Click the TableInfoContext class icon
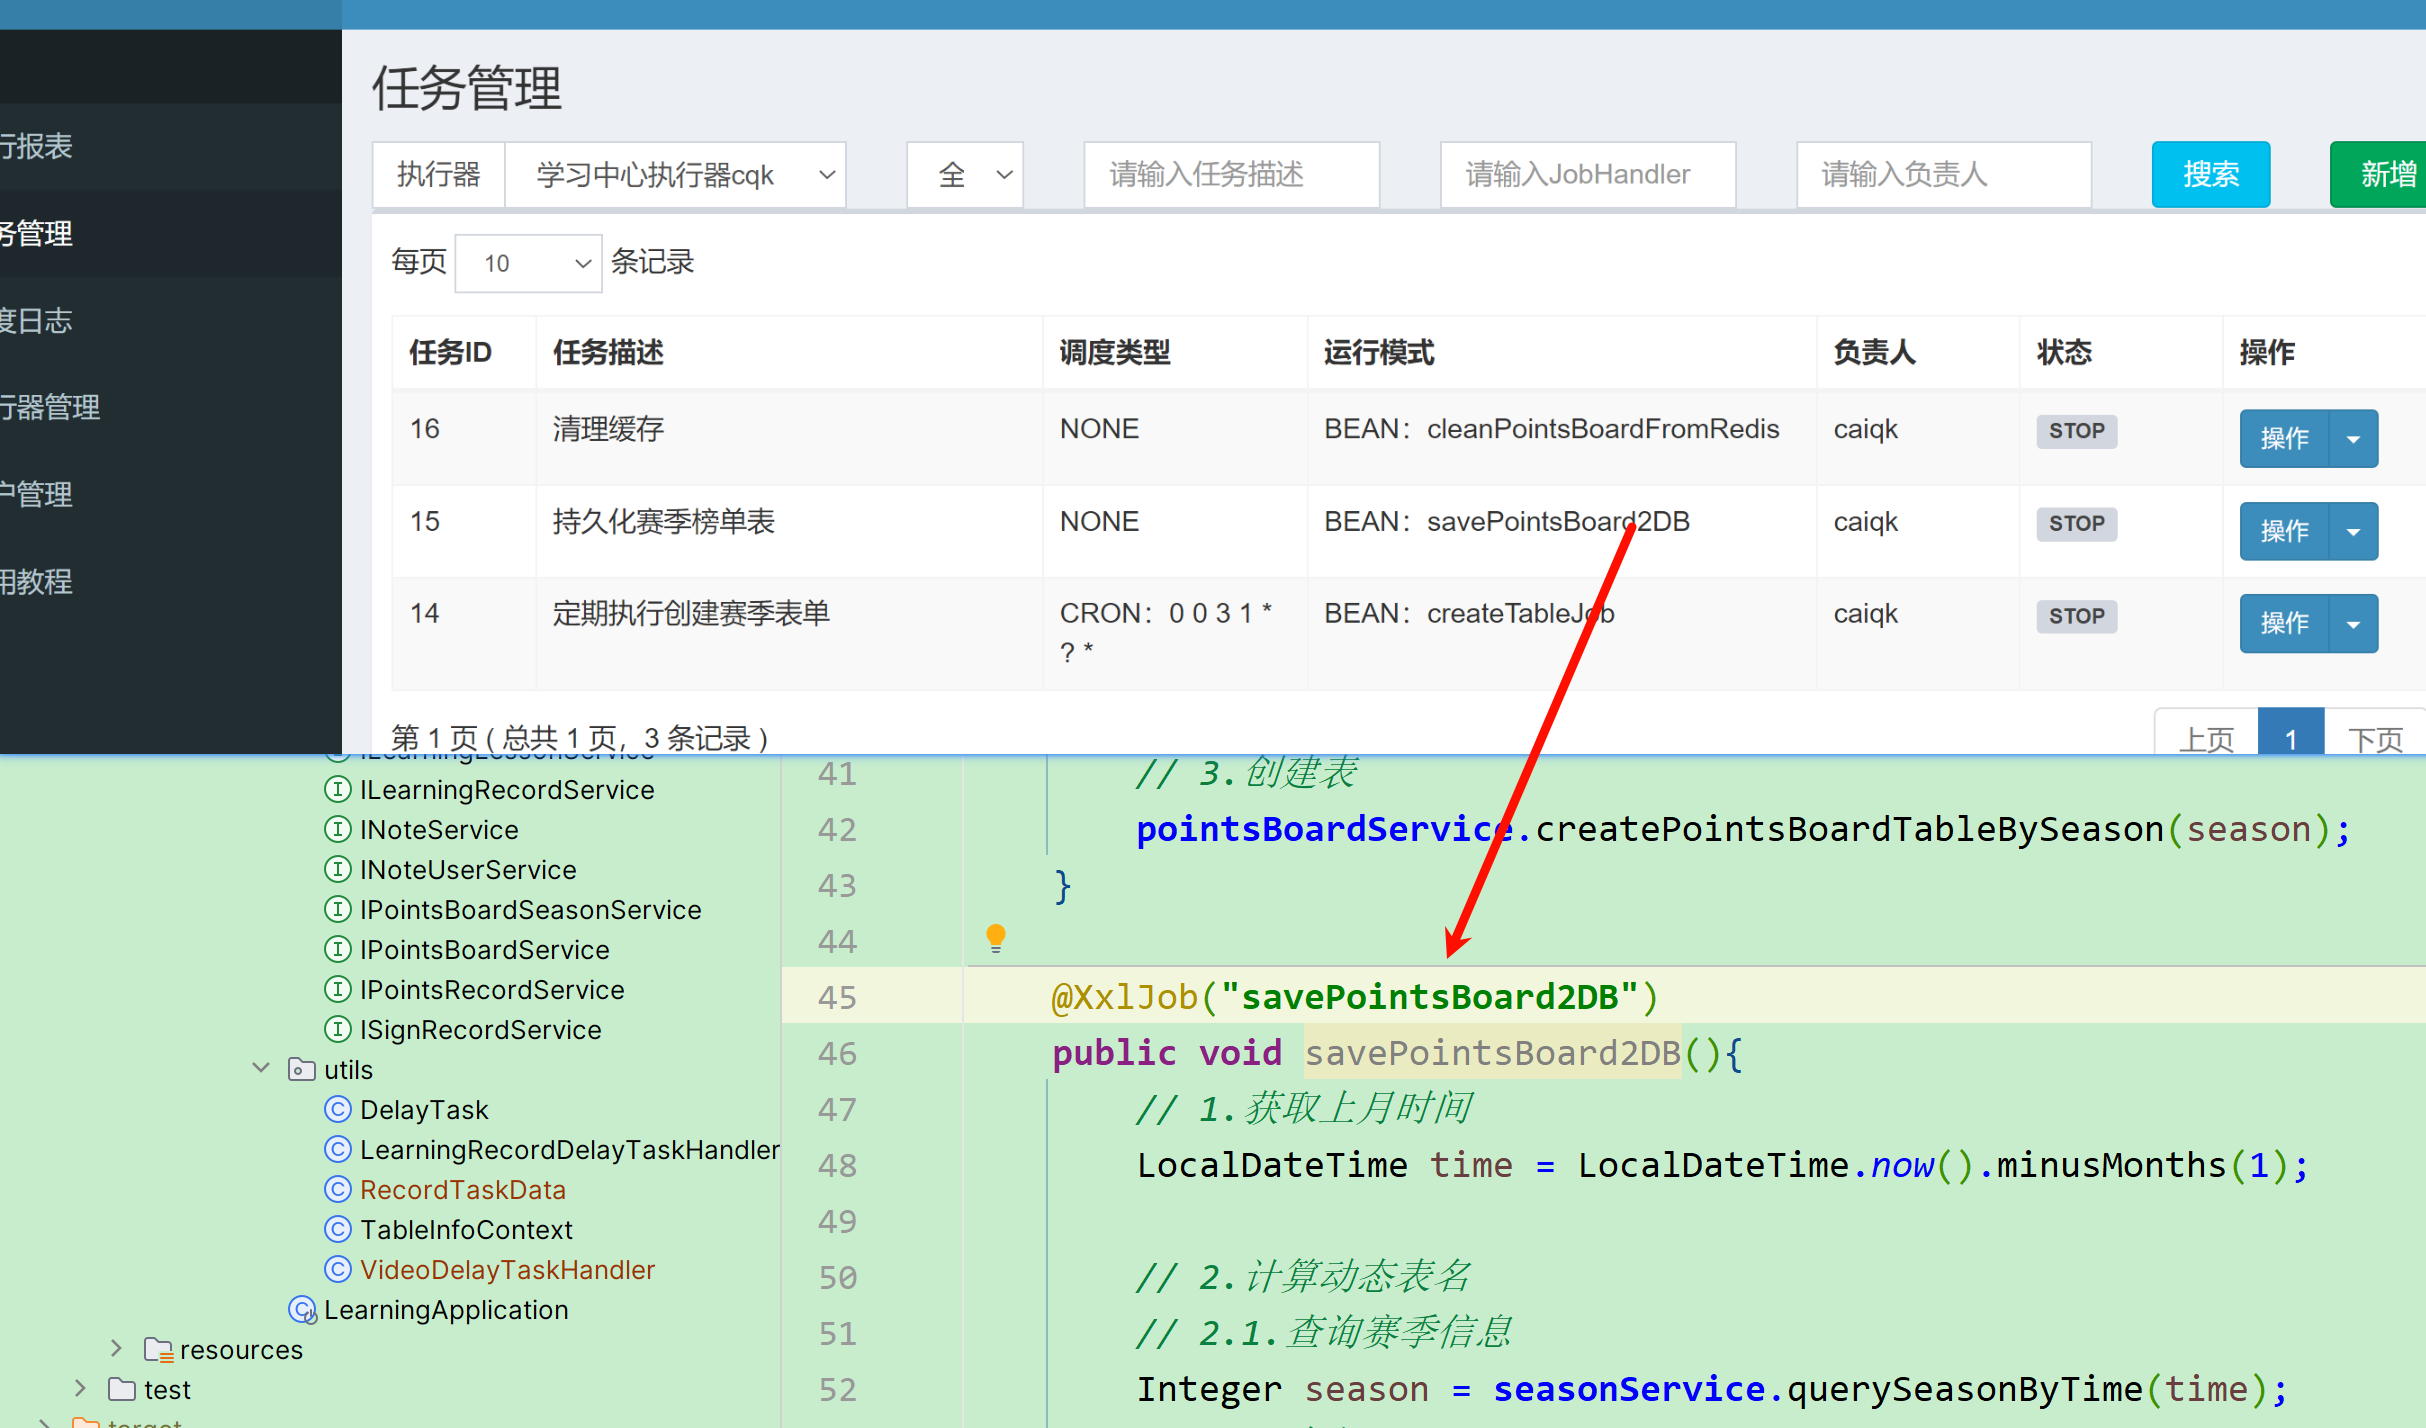This screenshot has height=1428, width=2426. [x=338, y=1229]
